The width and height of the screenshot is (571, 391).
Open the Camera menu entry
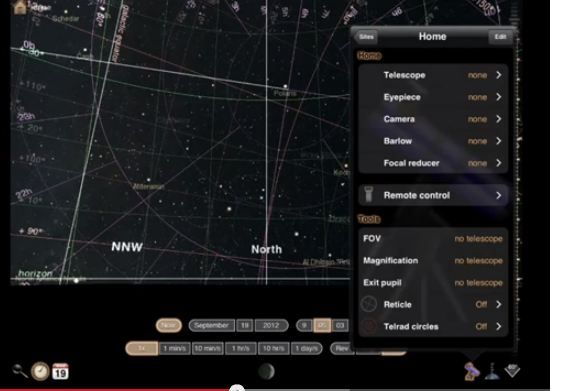(433, 119)
